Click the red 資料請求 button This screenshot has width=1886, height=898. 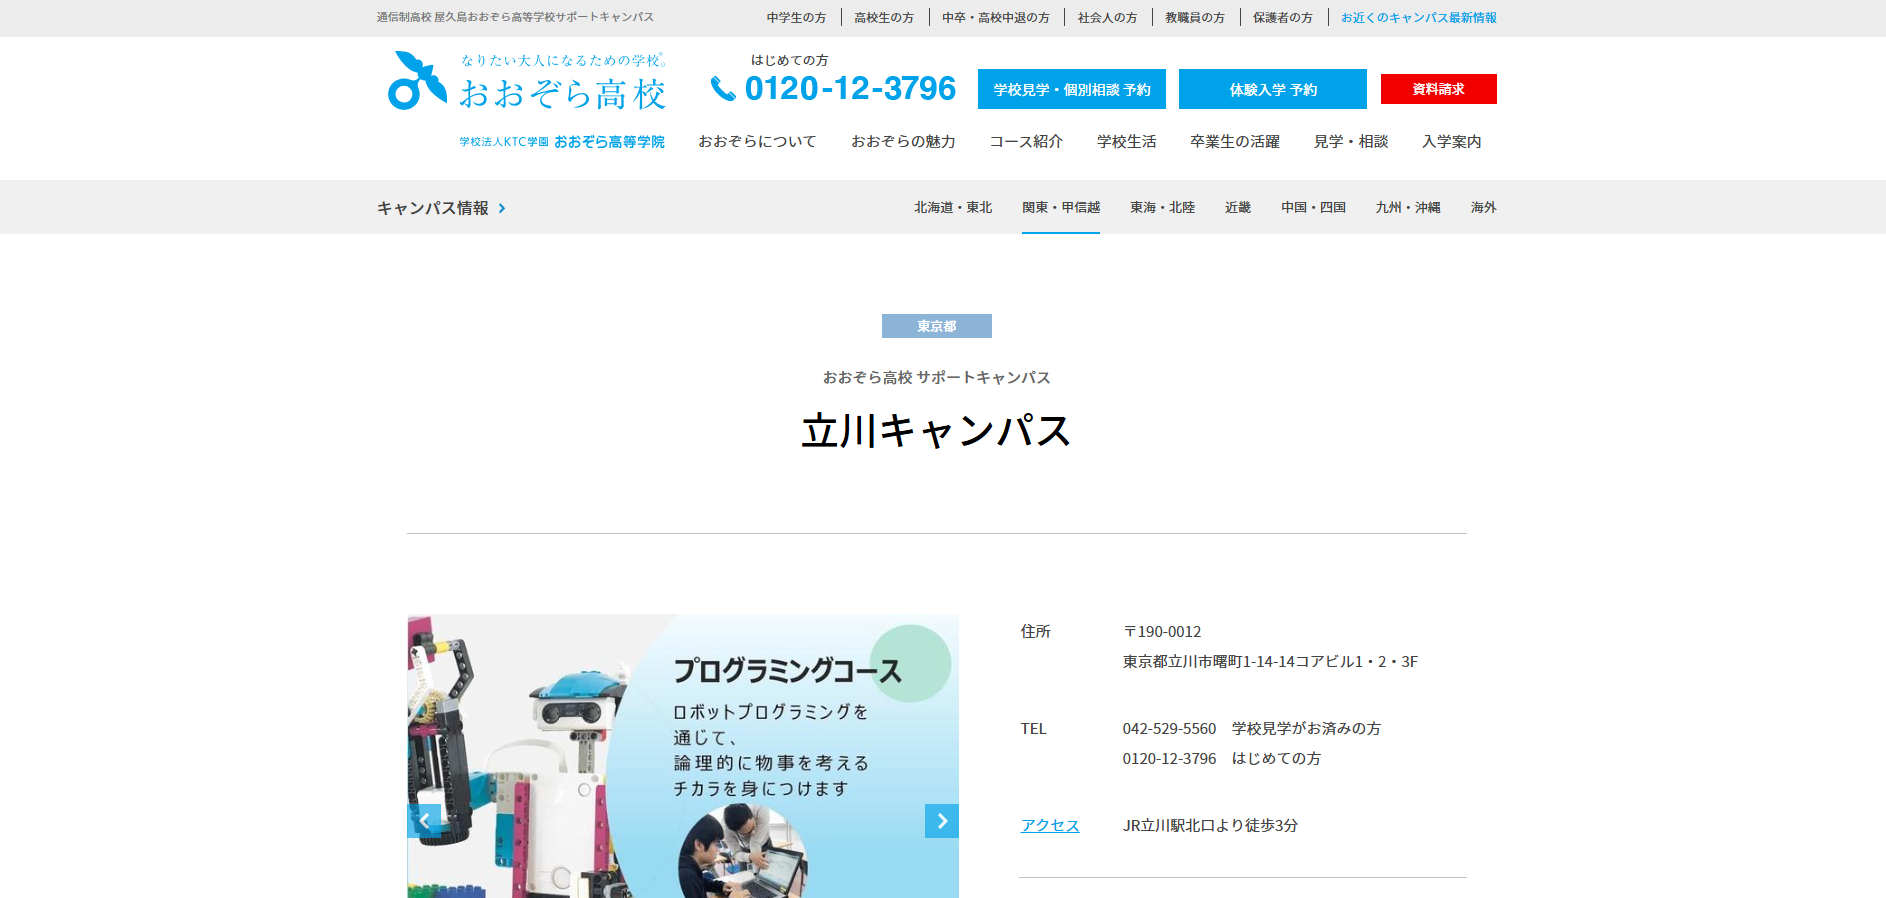pyautogui.click(x=1438, y=89)
